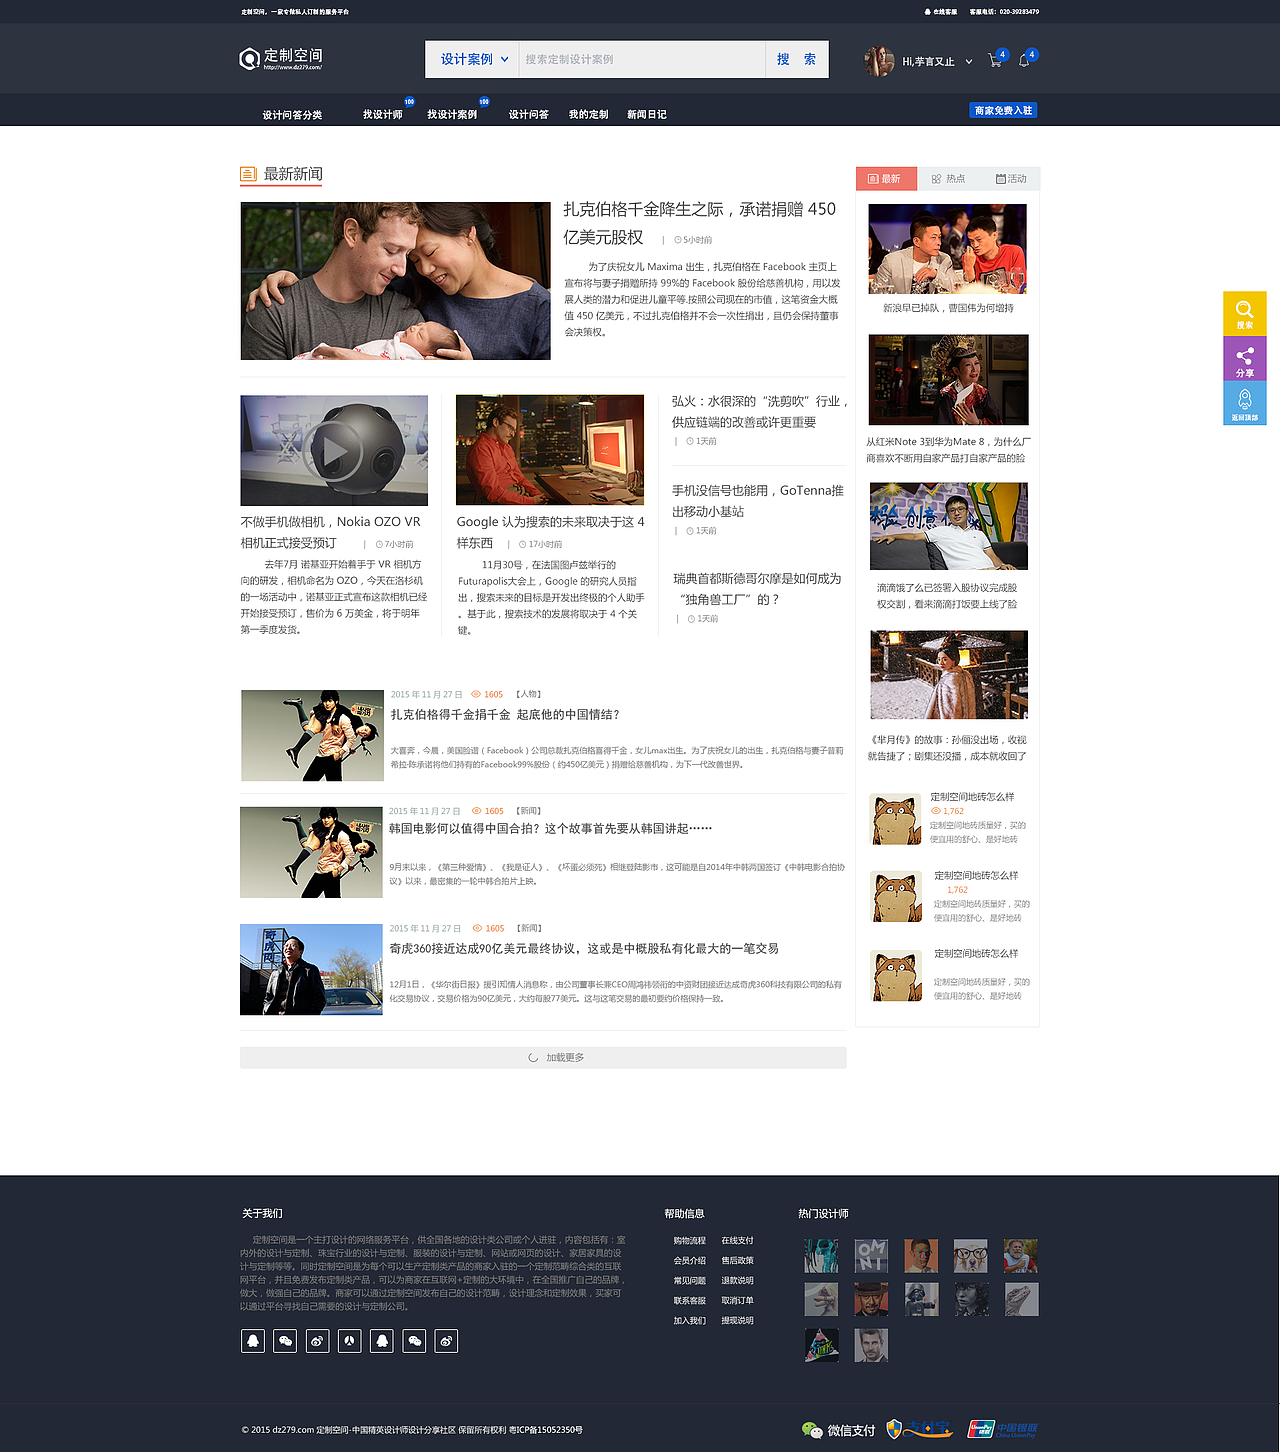This screenshot has width=1280, height=1452.
Task: Click the Alipay 支付宝 logo in footer
Action: (x=920, y=1429)
